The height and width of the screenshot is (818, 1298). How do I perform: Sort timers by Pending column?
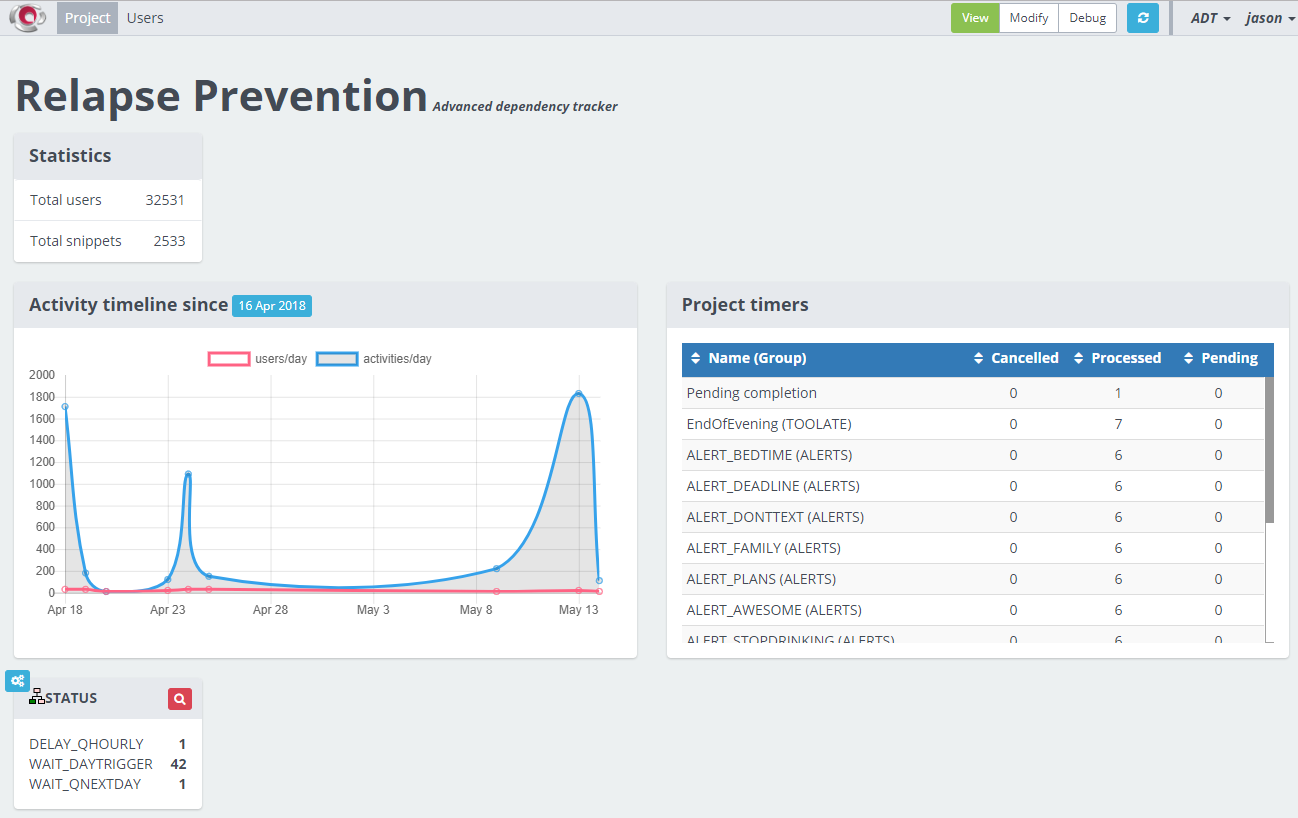click(1220, 358)
